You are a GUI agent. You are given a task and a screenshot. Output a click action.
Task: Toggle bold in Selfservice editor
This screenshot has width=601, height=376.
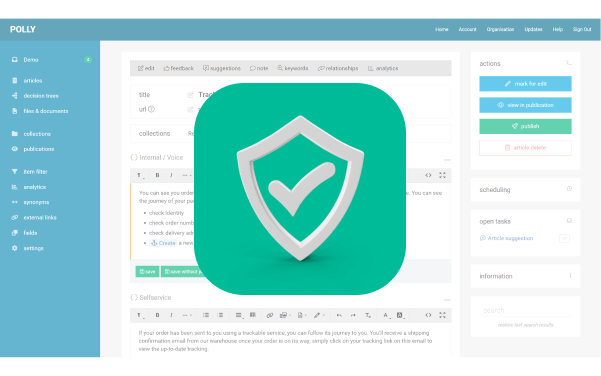pos(157,315)
